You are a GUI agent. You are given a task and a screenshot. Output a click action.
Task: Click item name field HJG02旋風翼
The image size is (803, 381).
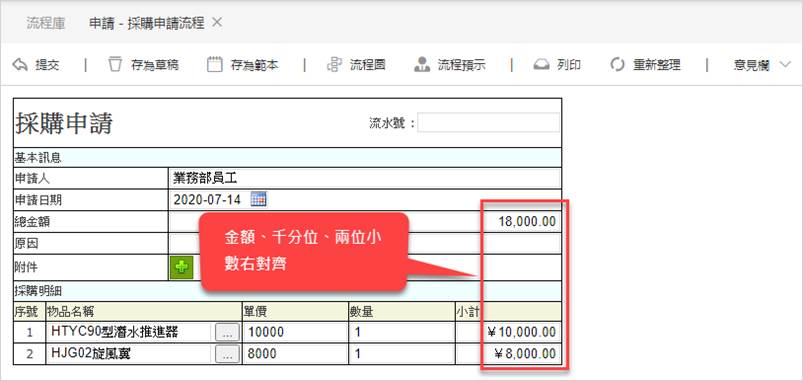tap(129, 354)
